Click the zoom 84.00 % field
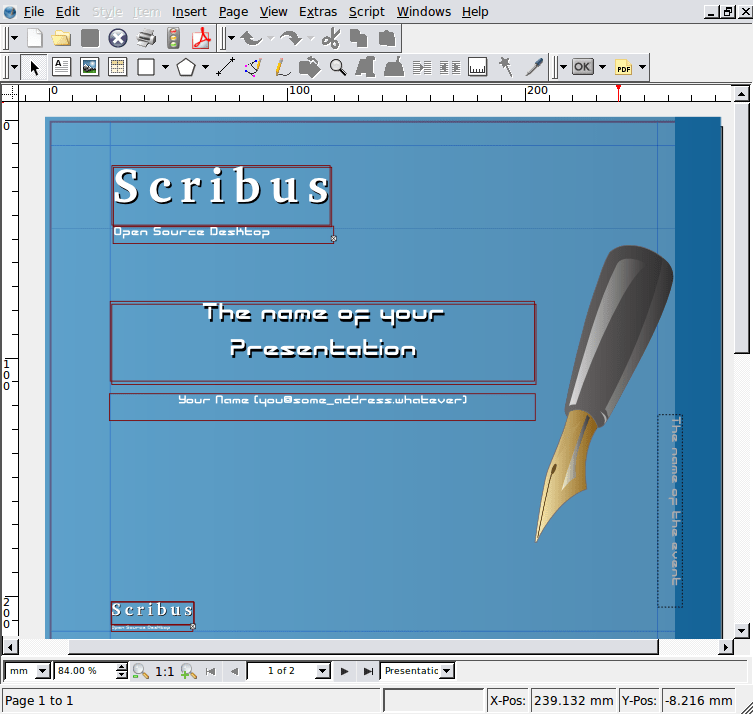 85,671
